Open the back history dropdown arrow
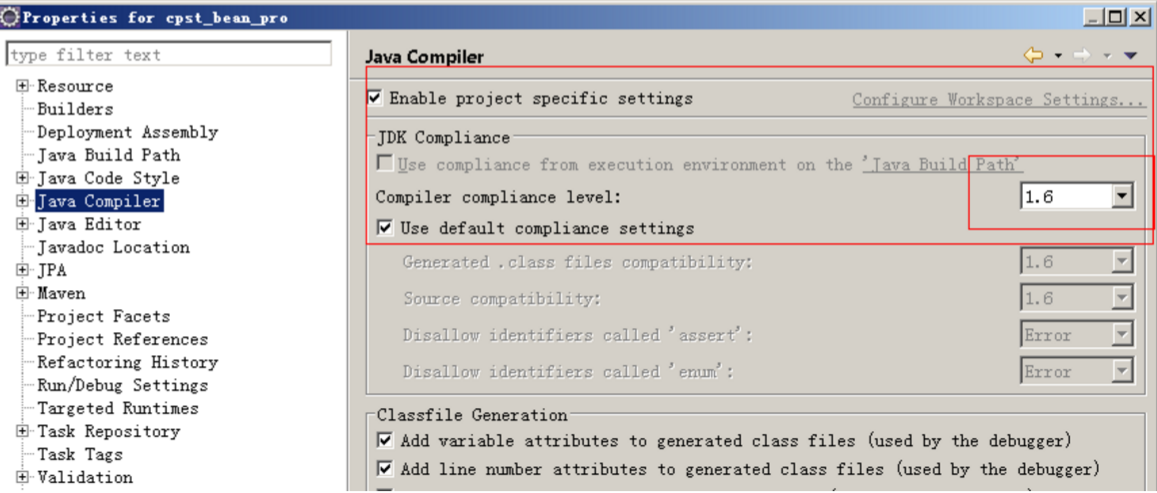Image resolution: width=1157 pixels, height=493 pixels. tap(1057, 56)
